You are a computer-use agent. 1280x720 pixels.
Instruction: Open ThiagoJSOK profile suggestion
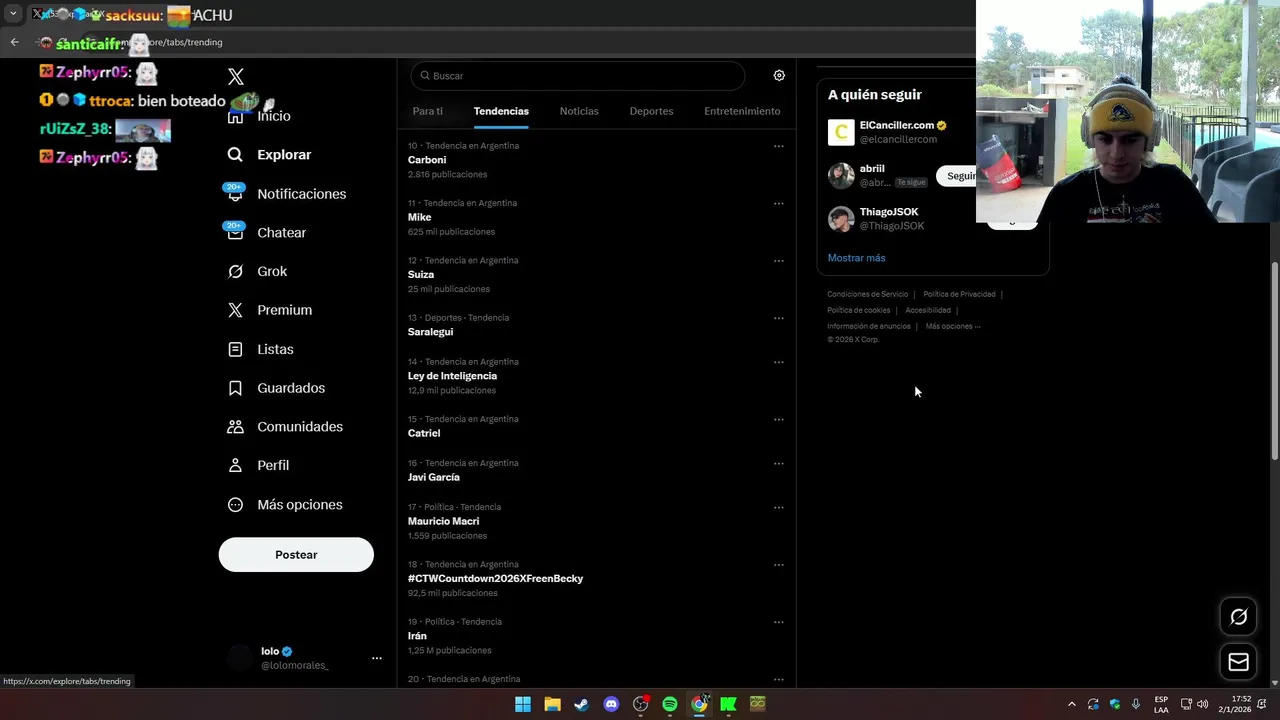tap(889, 212)
